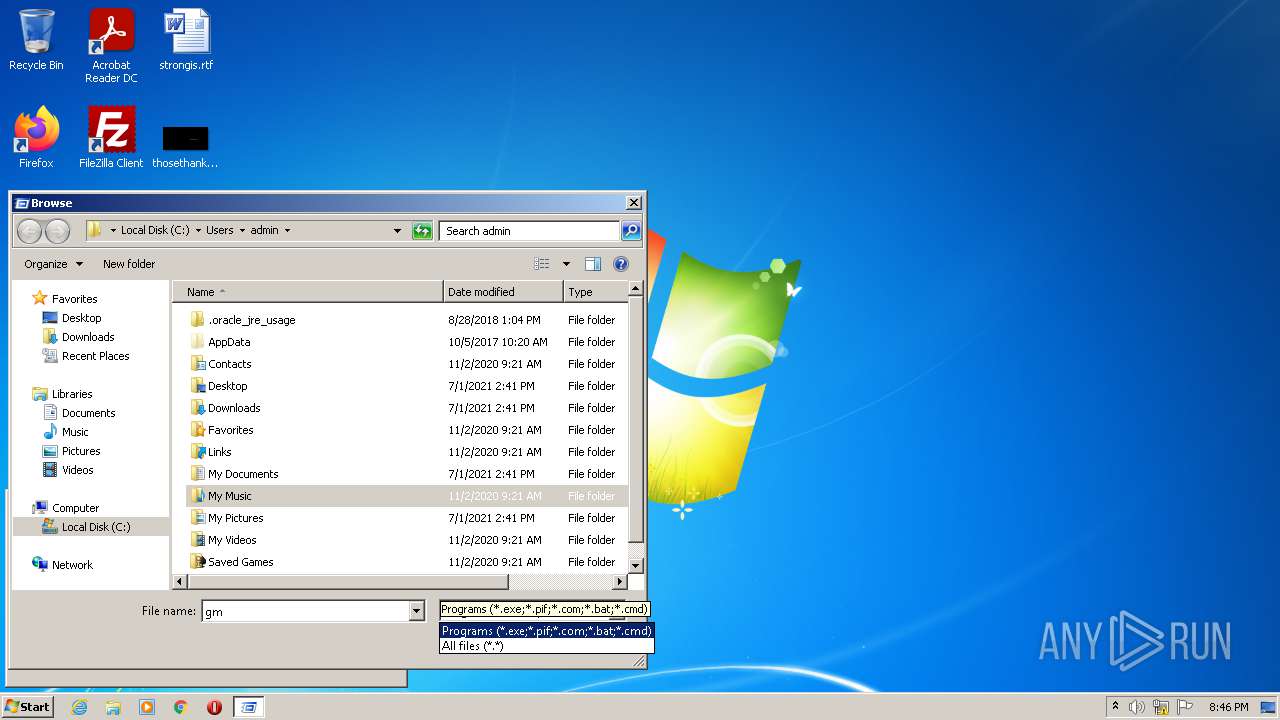
Task: Sort by the Type column header
Action: 595,292
